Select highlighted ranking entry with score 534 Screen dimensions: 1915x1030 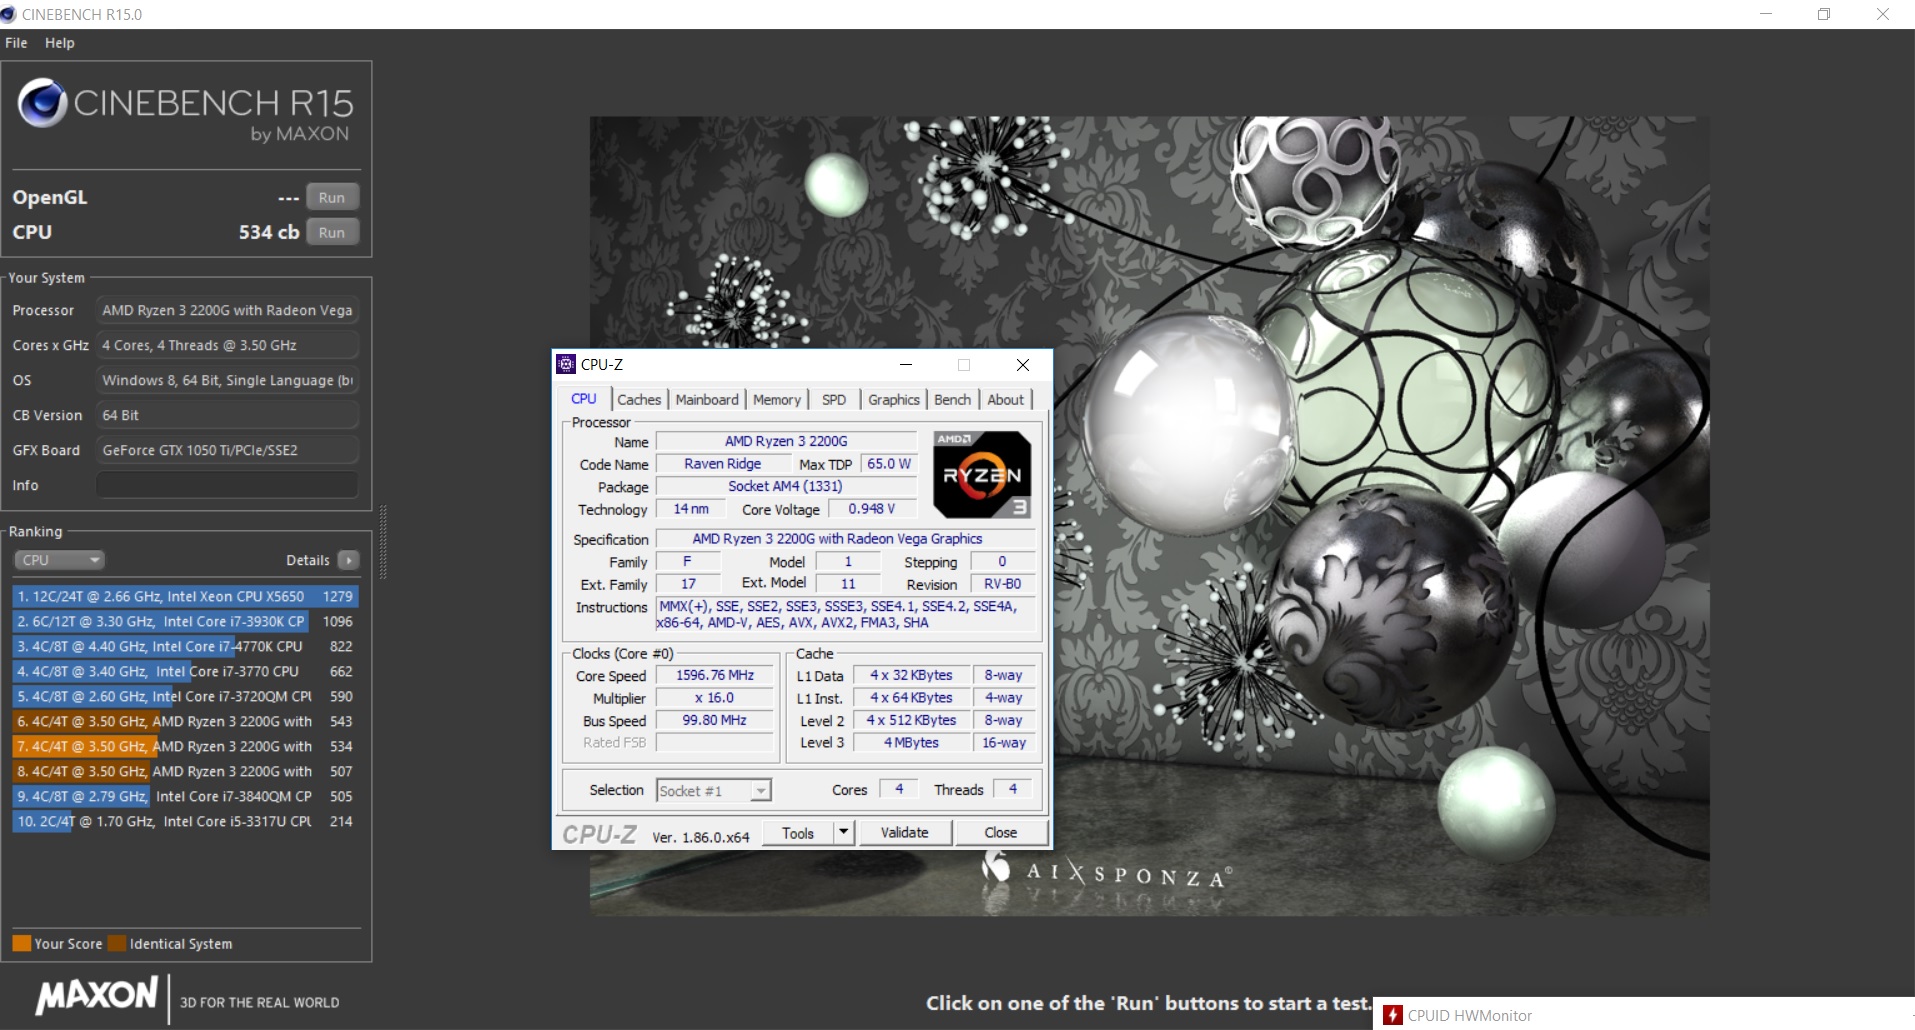click(185, 746)
